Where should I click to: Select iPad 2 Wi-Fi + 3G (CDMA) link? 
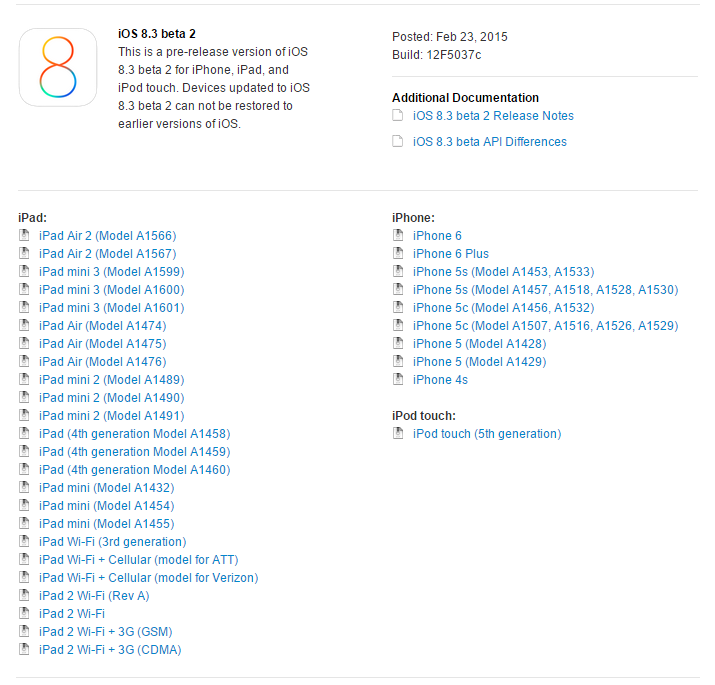[x=110, y=650]
